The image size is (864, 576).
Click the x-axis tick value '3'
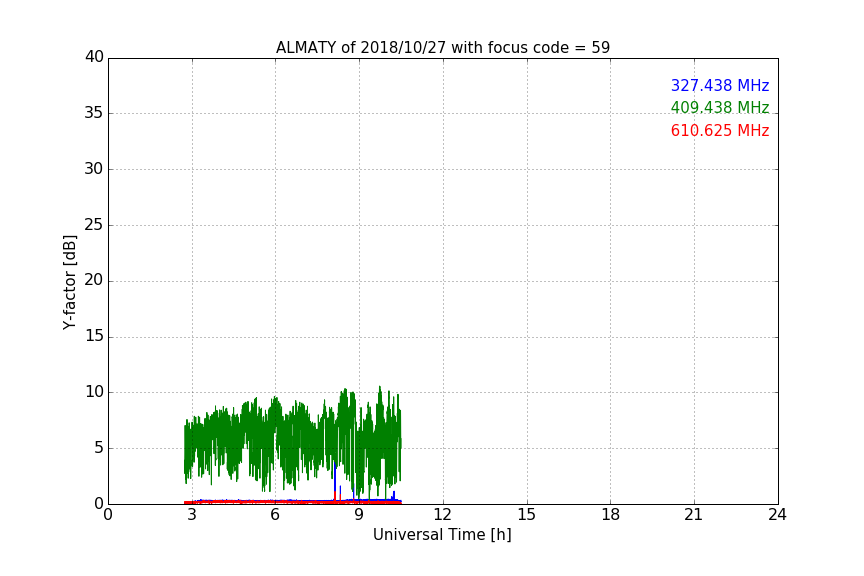point(192,515)
